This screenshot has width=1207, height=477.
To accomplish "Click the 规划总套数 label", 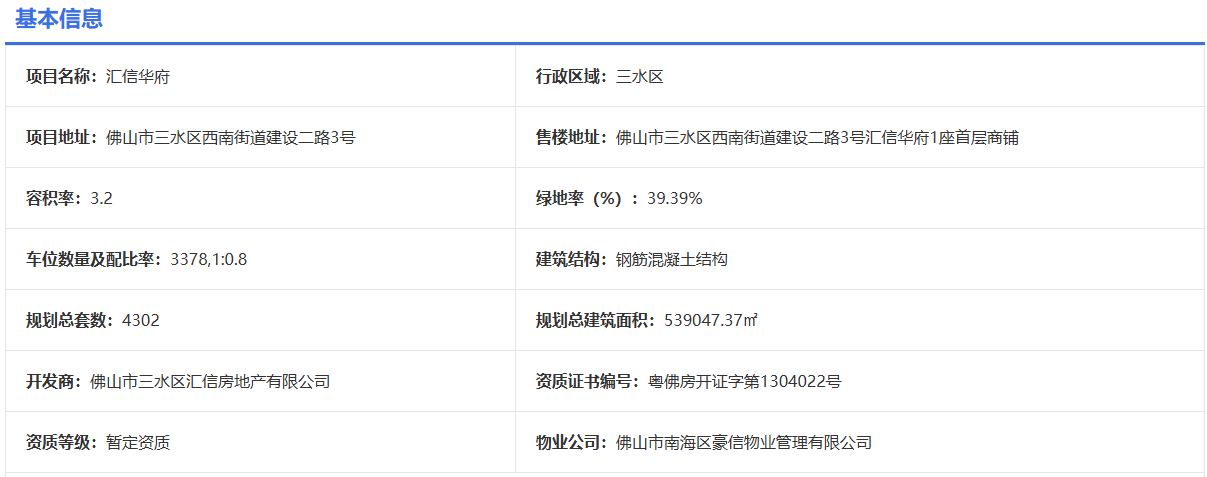I will point(70,320).
